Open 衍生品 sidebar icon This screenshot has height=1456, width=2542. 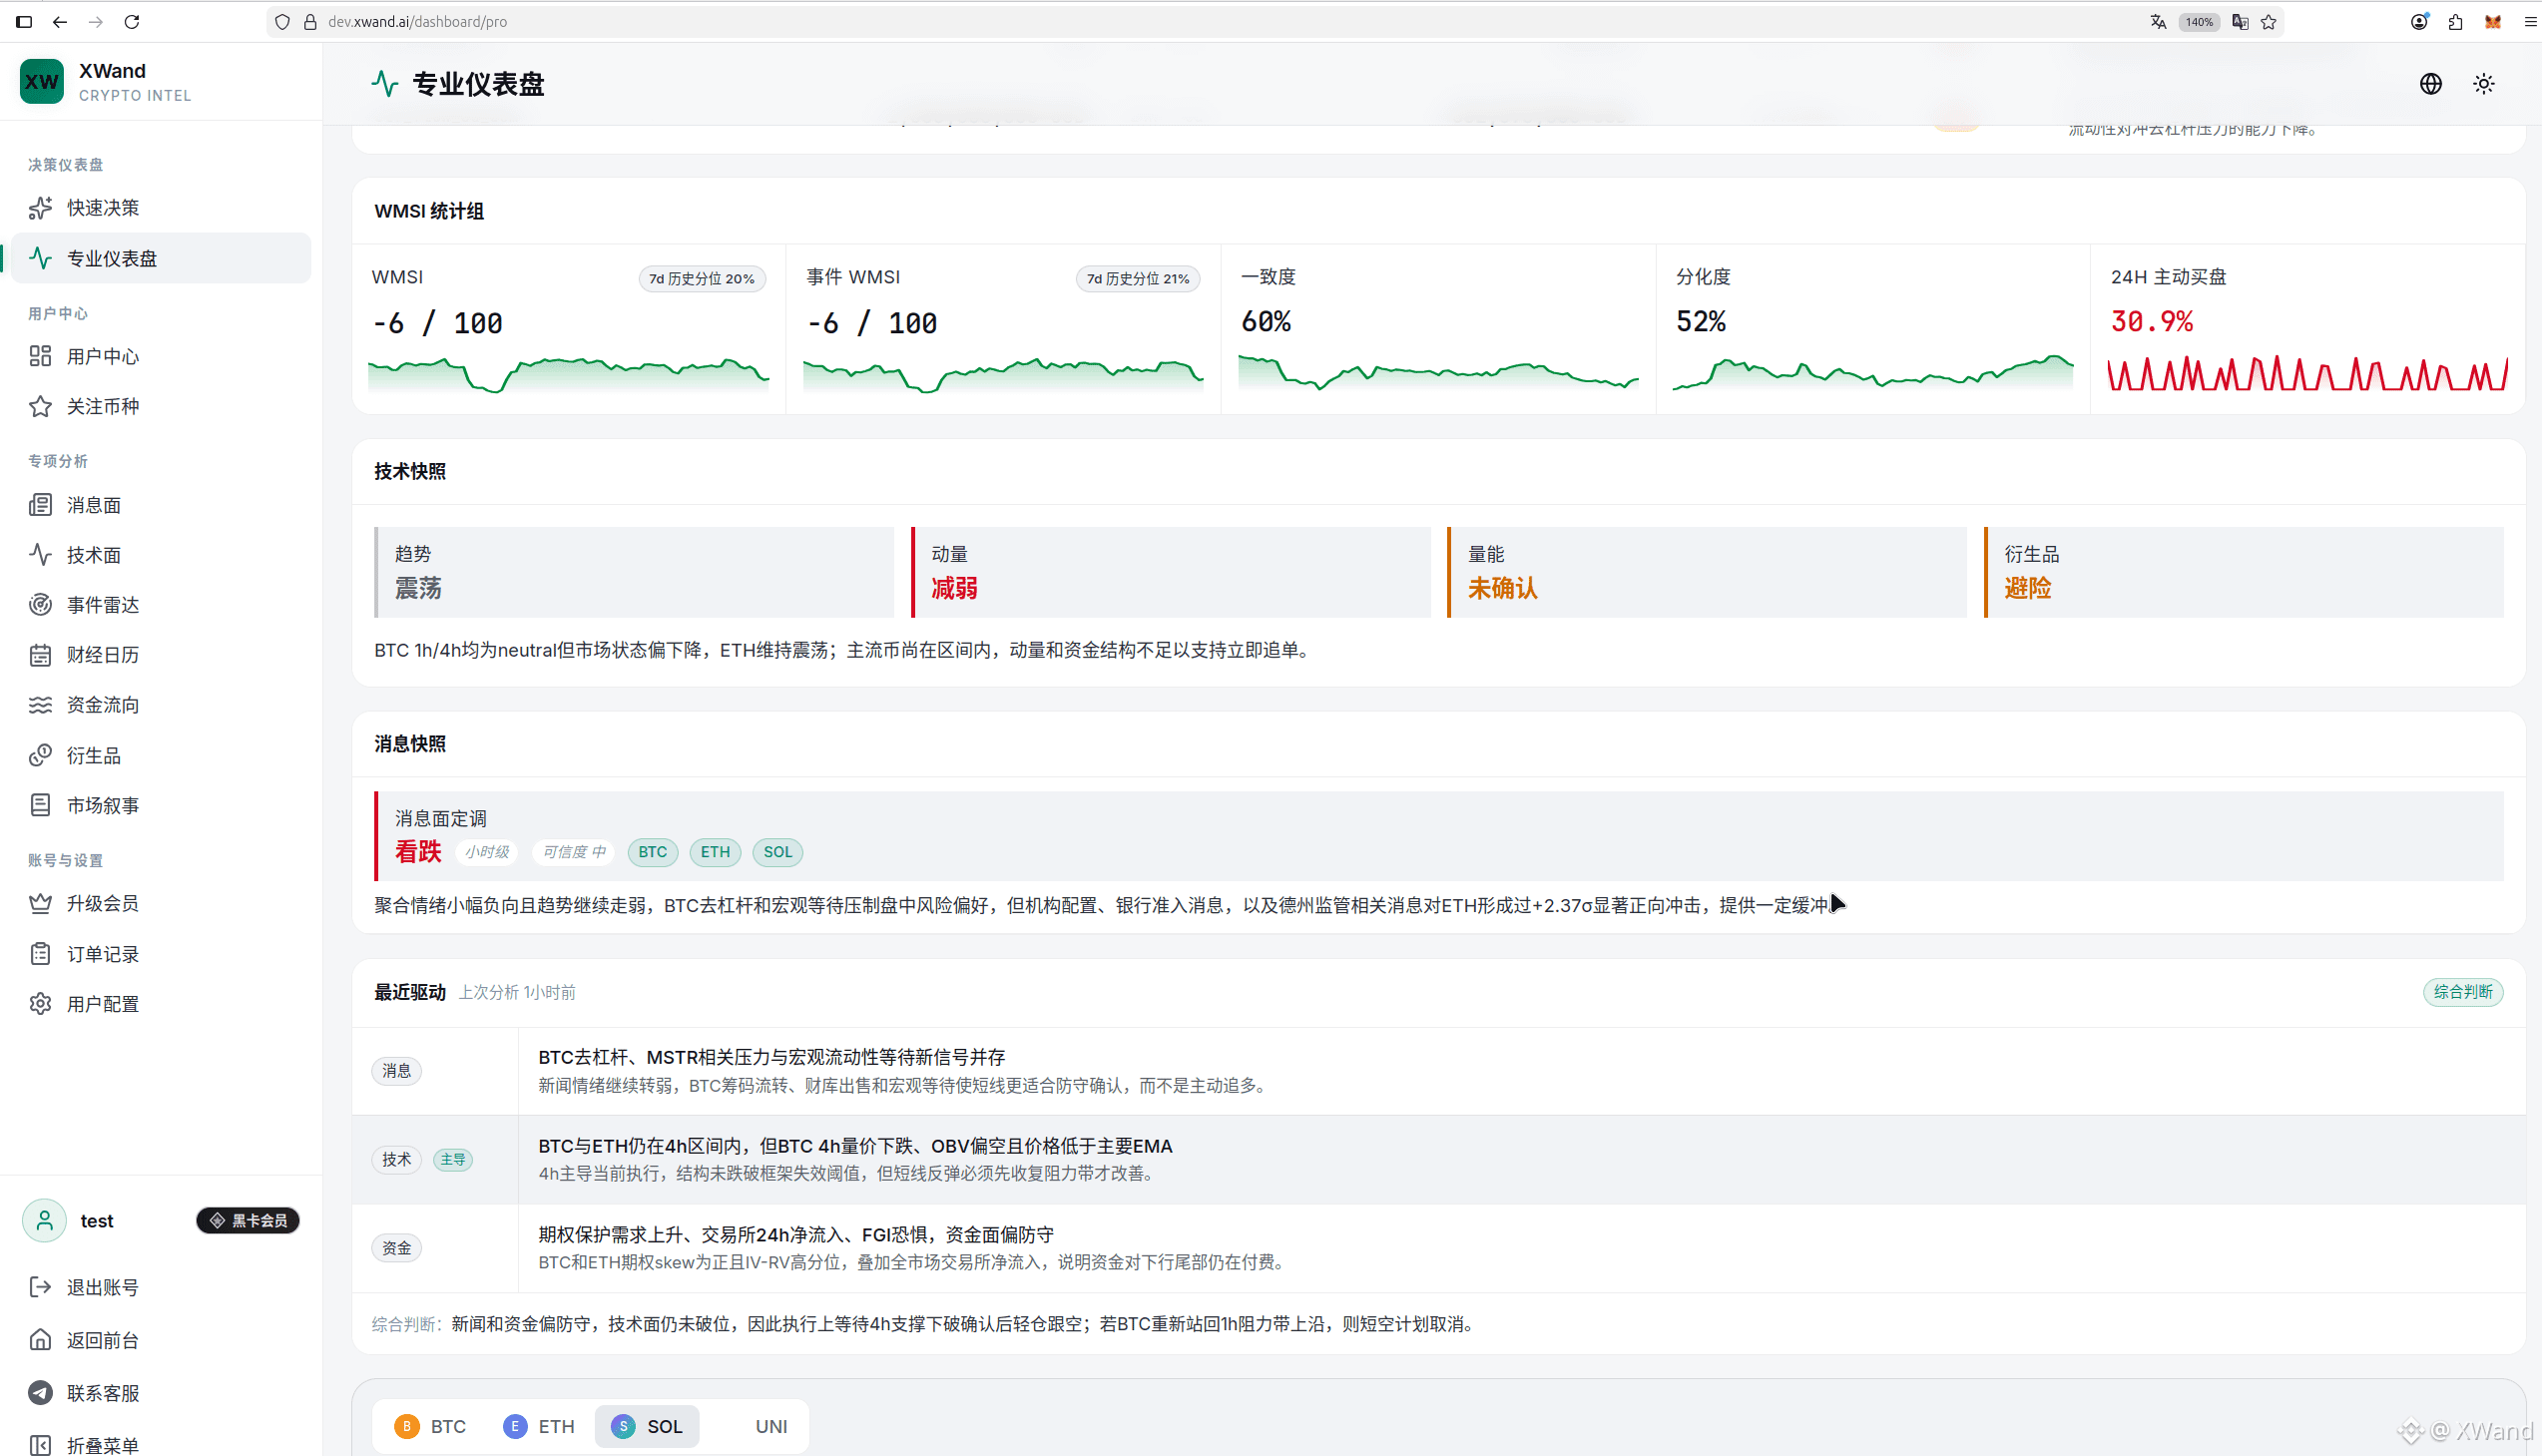40,755
